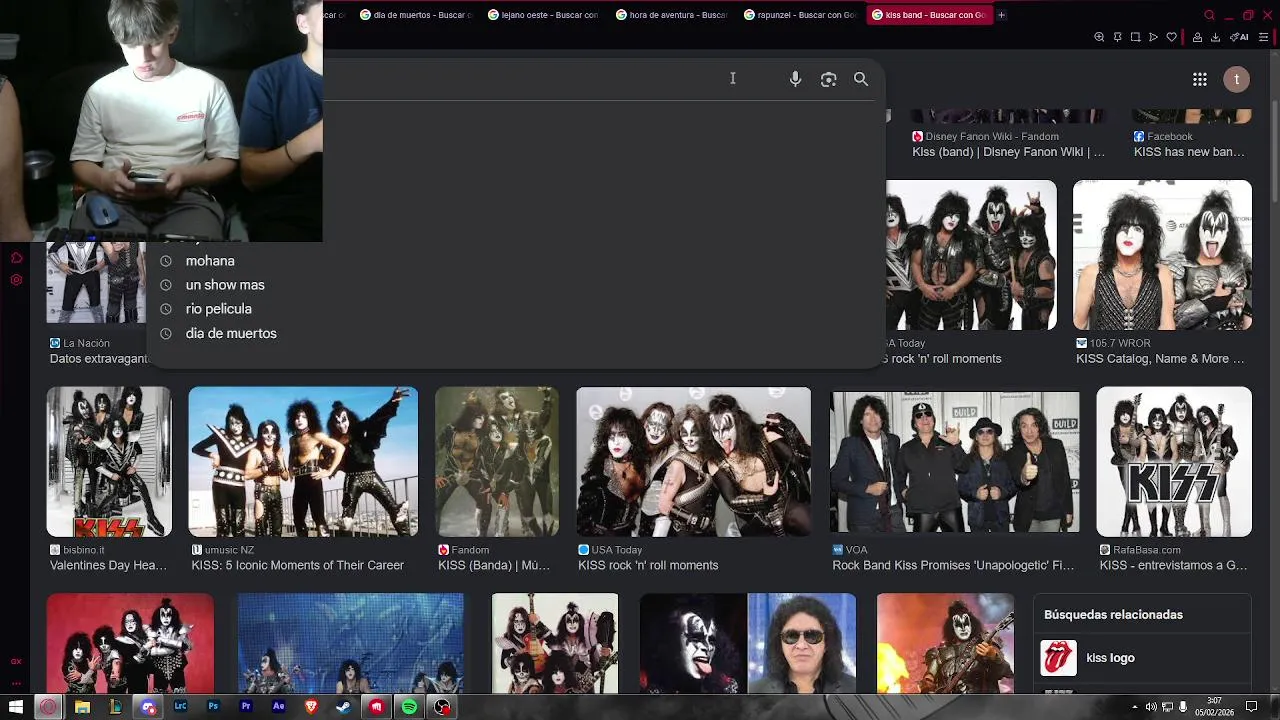
Task: Add page to favorites with heart icon
Action: pos(1172,37)
